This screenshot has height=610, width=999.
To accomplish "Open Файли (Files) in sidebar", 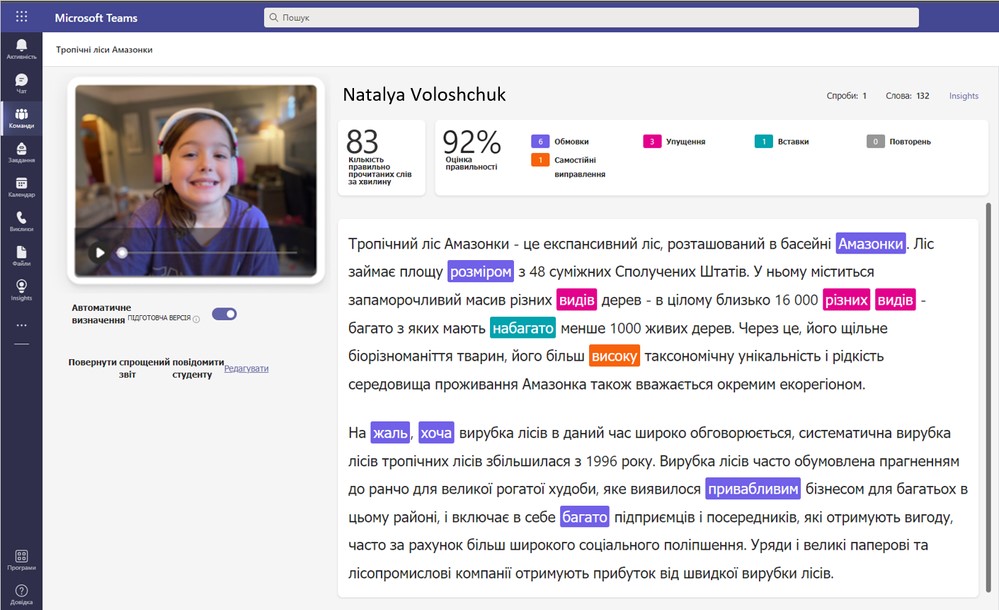I will coord(21,255).
